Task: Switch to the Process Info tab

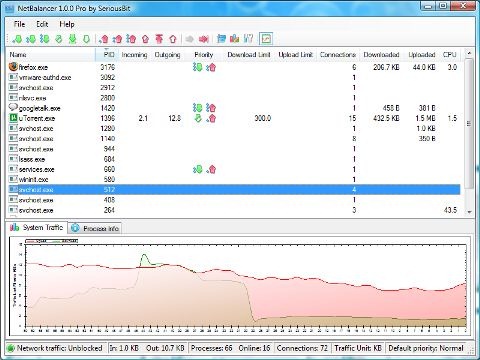Action: click(95, 228)
